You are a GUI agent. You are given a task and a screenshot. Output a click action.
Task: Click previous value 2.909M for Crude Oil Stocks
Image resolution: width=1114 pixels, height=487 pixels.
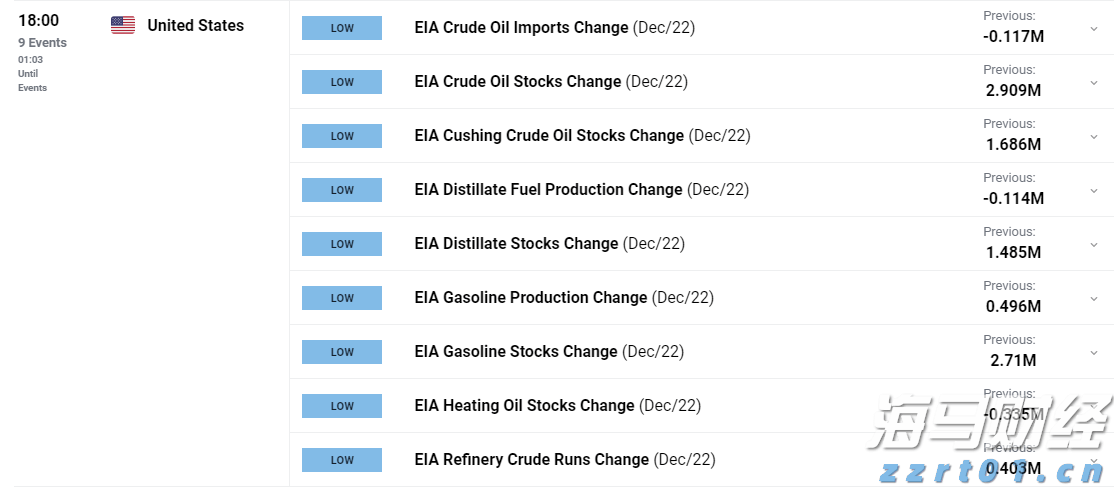click(1013, 90)
